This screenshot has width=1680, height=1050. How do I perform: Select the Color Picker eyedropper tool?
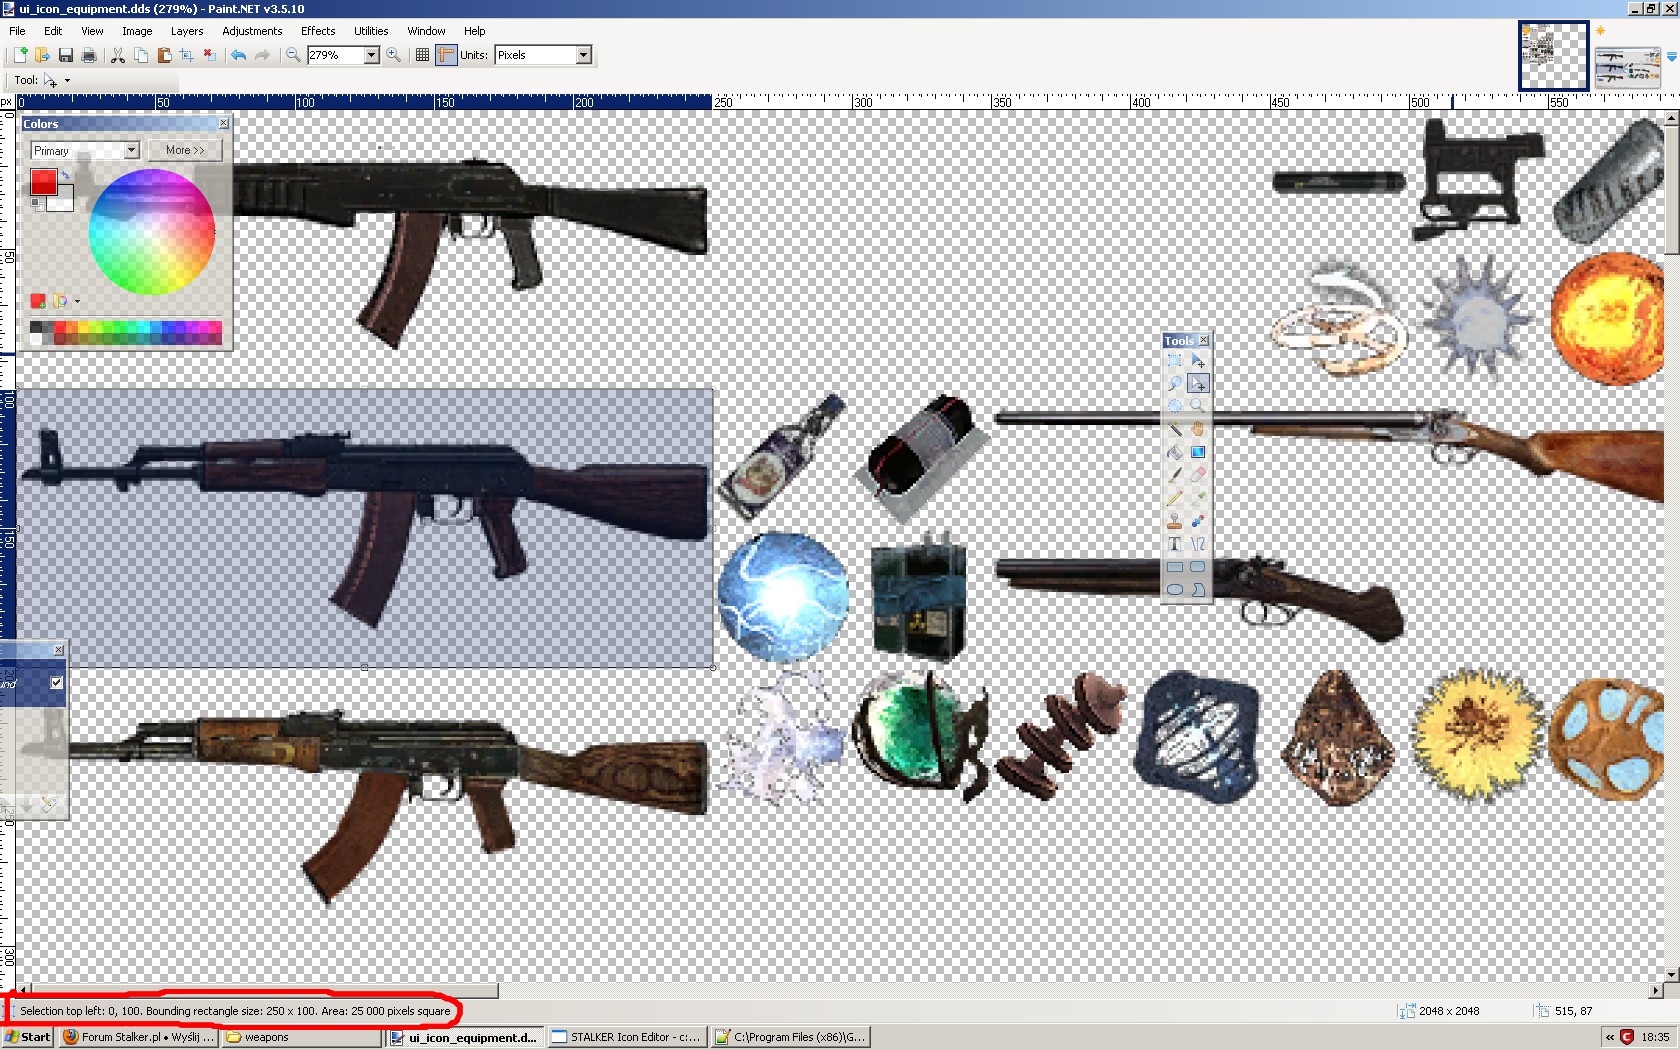click(1198, 498)
